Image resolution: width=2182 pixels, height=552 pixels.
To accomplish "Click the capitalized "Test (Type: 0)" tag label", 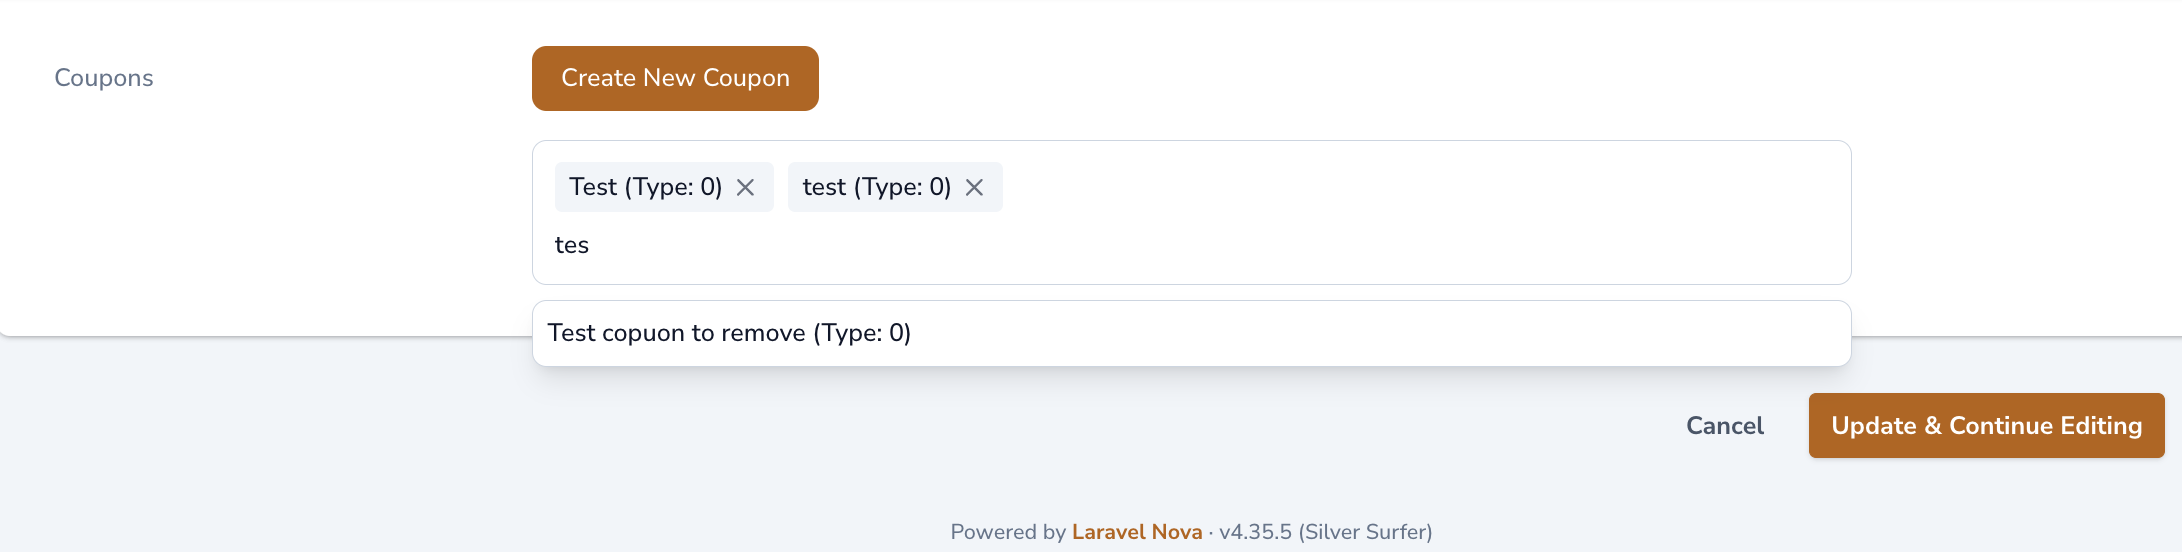I will click(x=645, y=187).
